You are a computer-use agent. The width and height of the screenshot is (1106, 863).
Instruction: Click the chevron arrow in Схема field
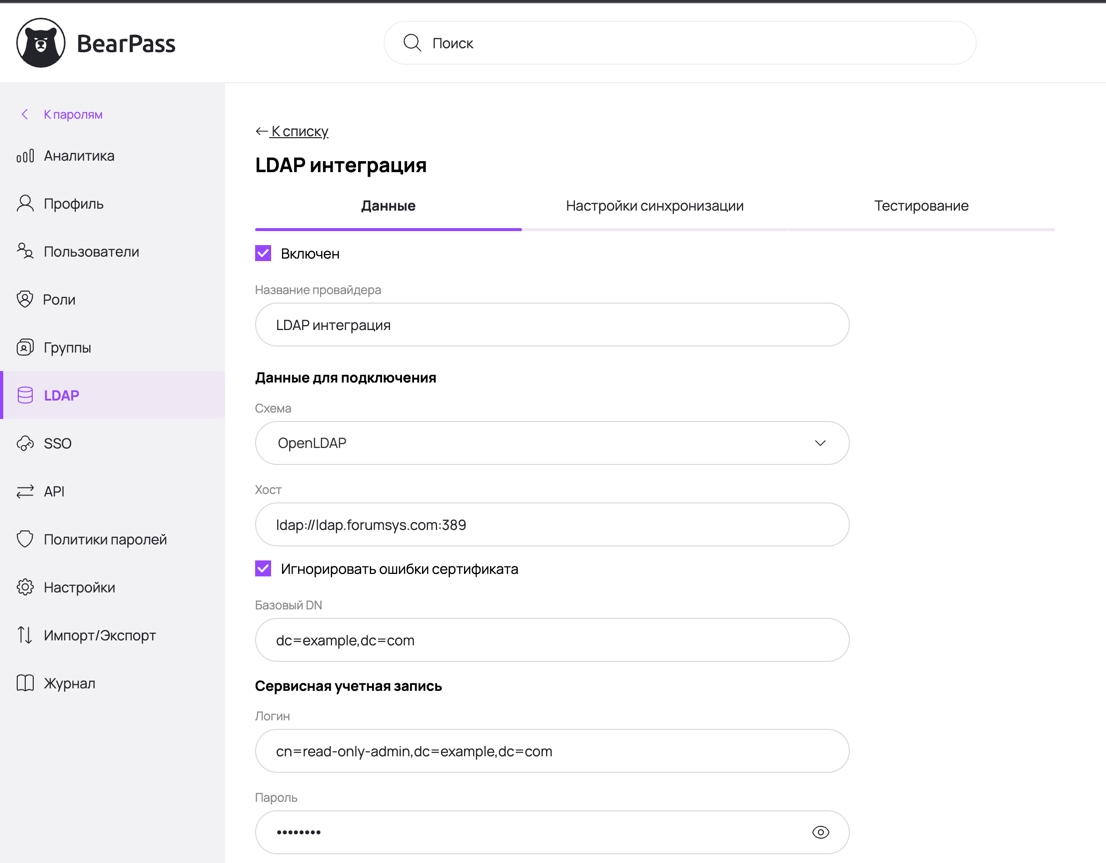point(820,443)
